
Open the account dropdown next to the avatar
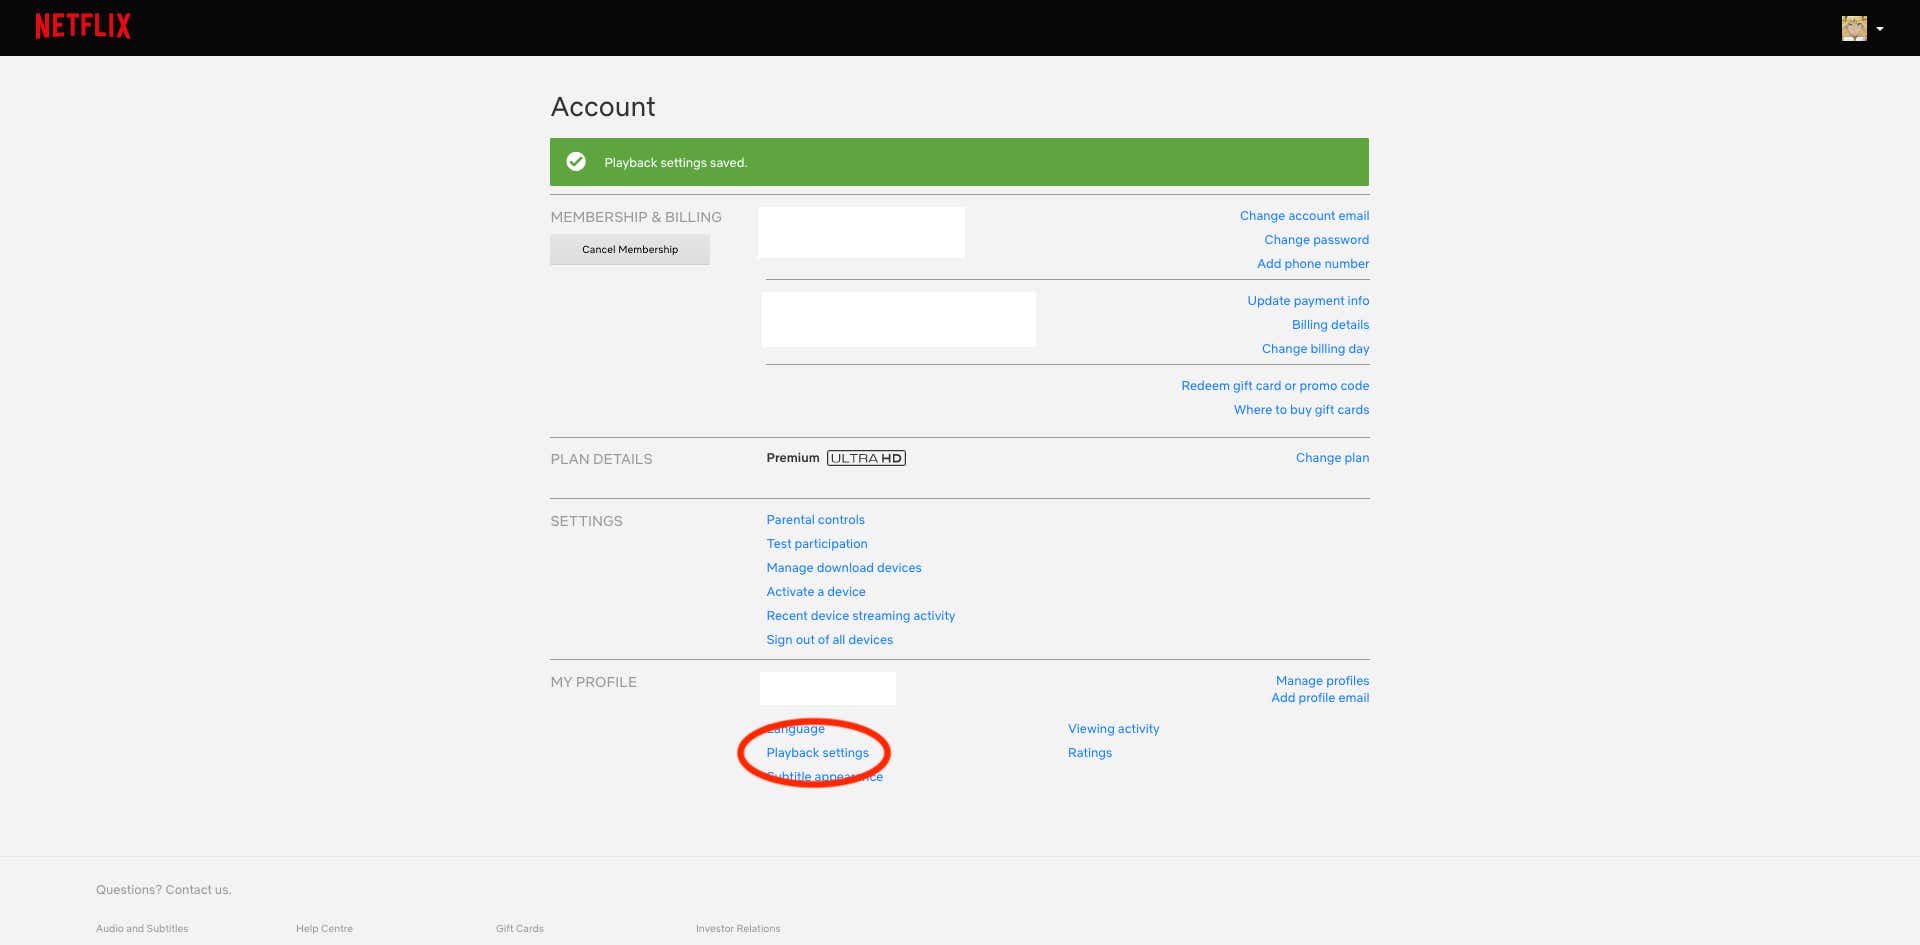pos(1881,30)
